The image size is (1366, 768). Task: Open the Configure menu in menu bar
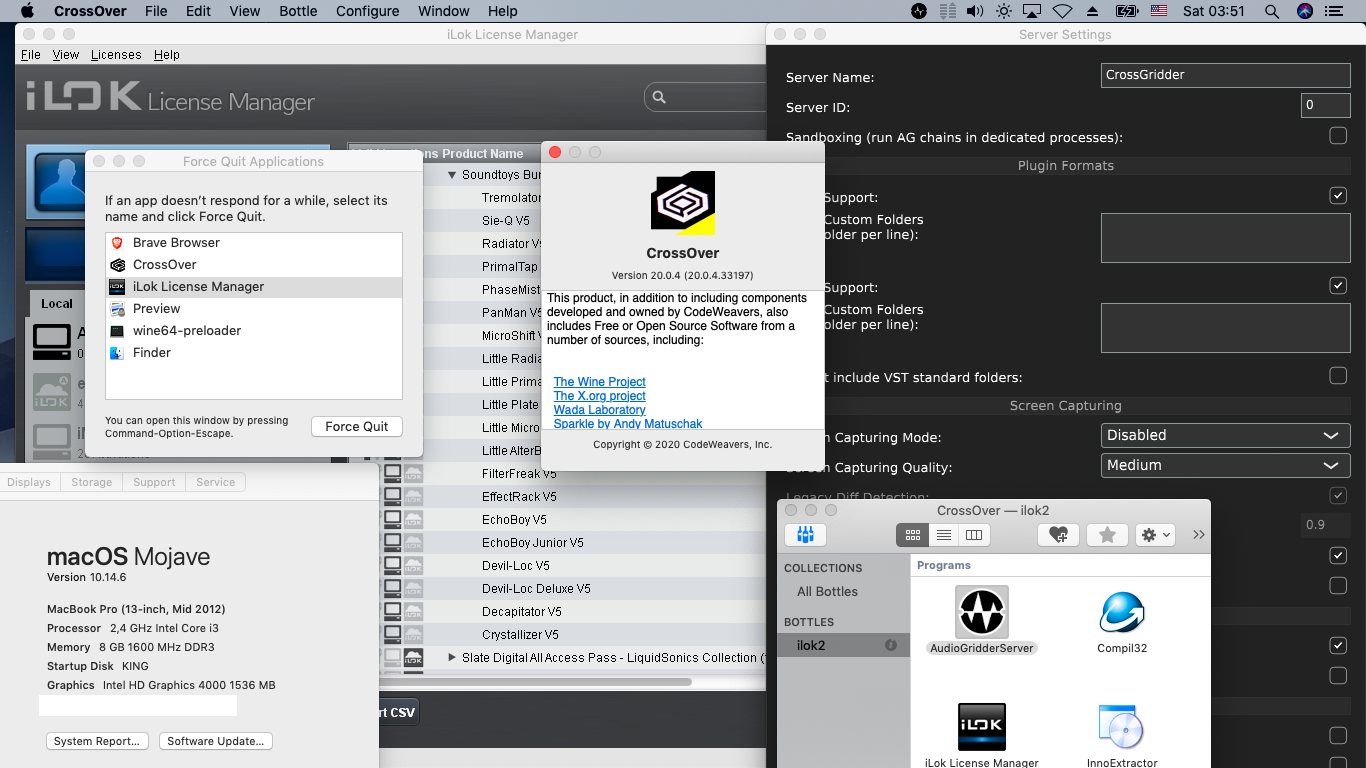pos(367,11)
